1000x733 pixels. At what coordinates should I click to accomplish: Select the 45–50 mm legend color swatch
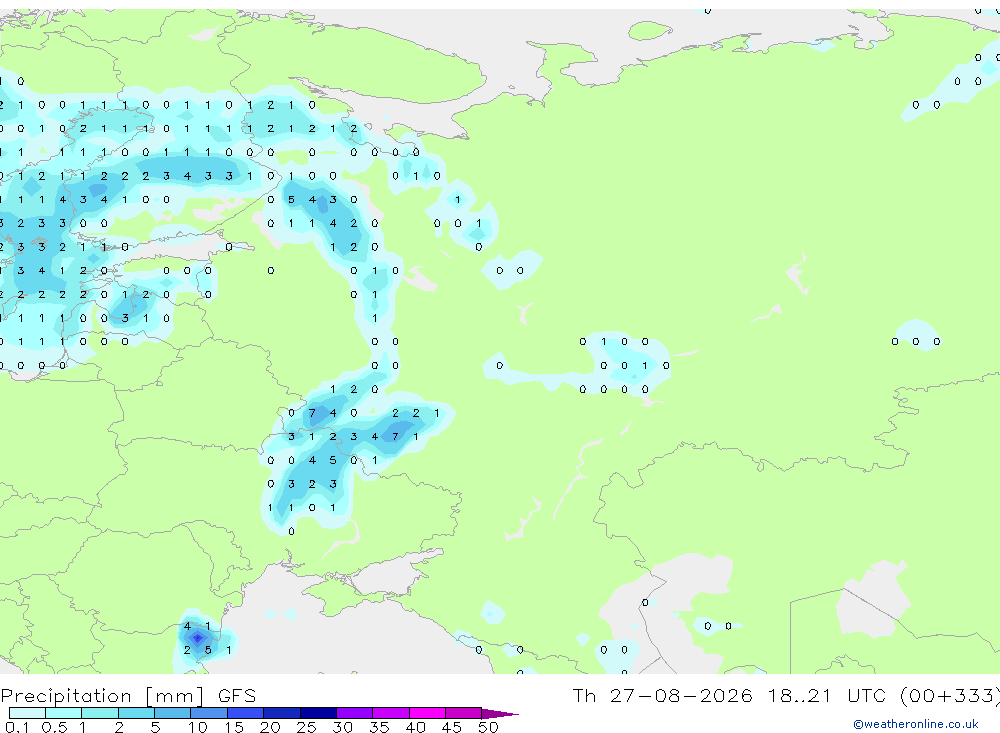[x=464, y=713]
